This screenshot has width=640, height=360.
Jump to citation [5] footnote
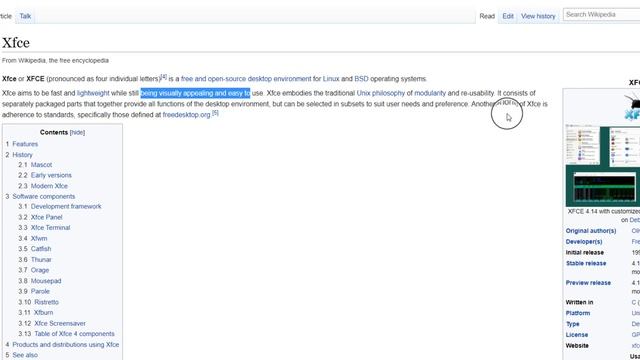[x=215, y=113]
